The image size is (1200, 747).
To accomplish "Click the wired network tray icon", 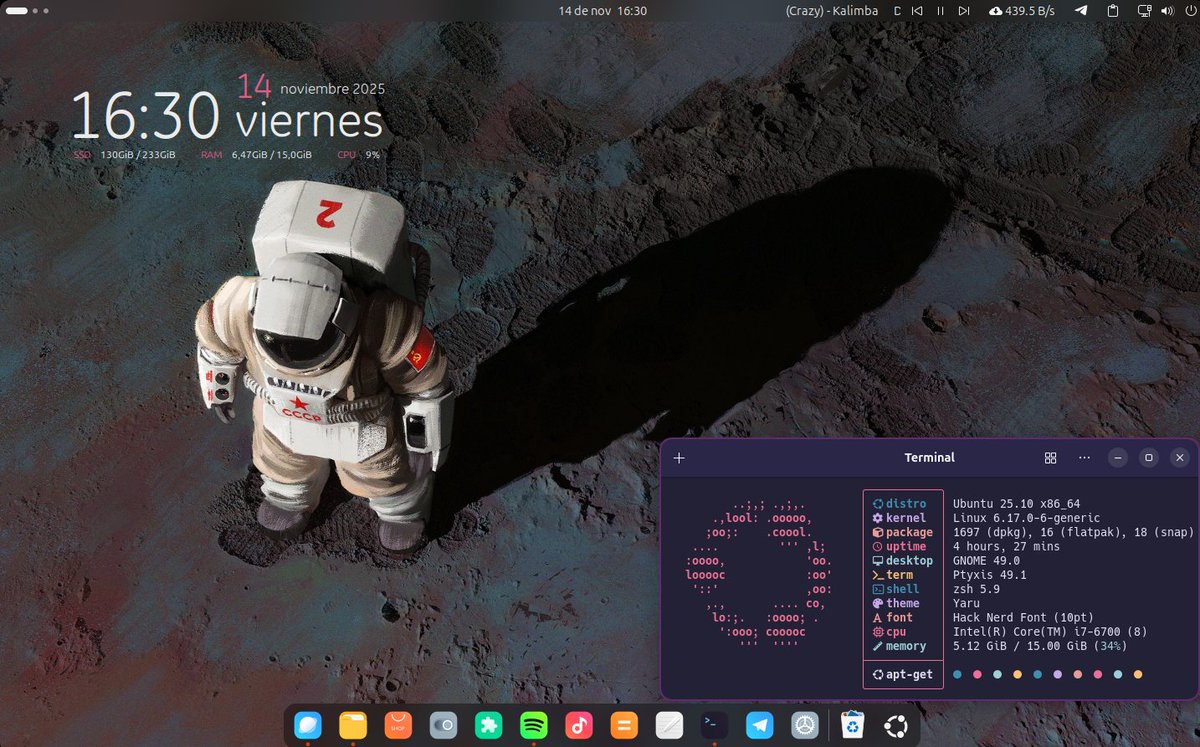I will click(1145, 11).
